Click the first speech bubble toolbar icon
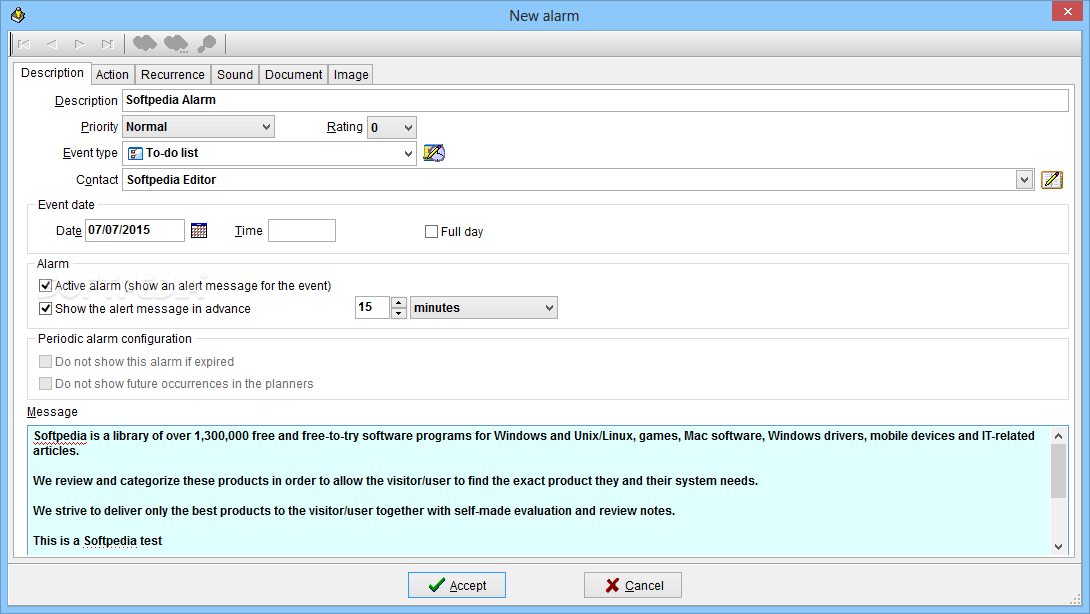 tap(145, 44)
